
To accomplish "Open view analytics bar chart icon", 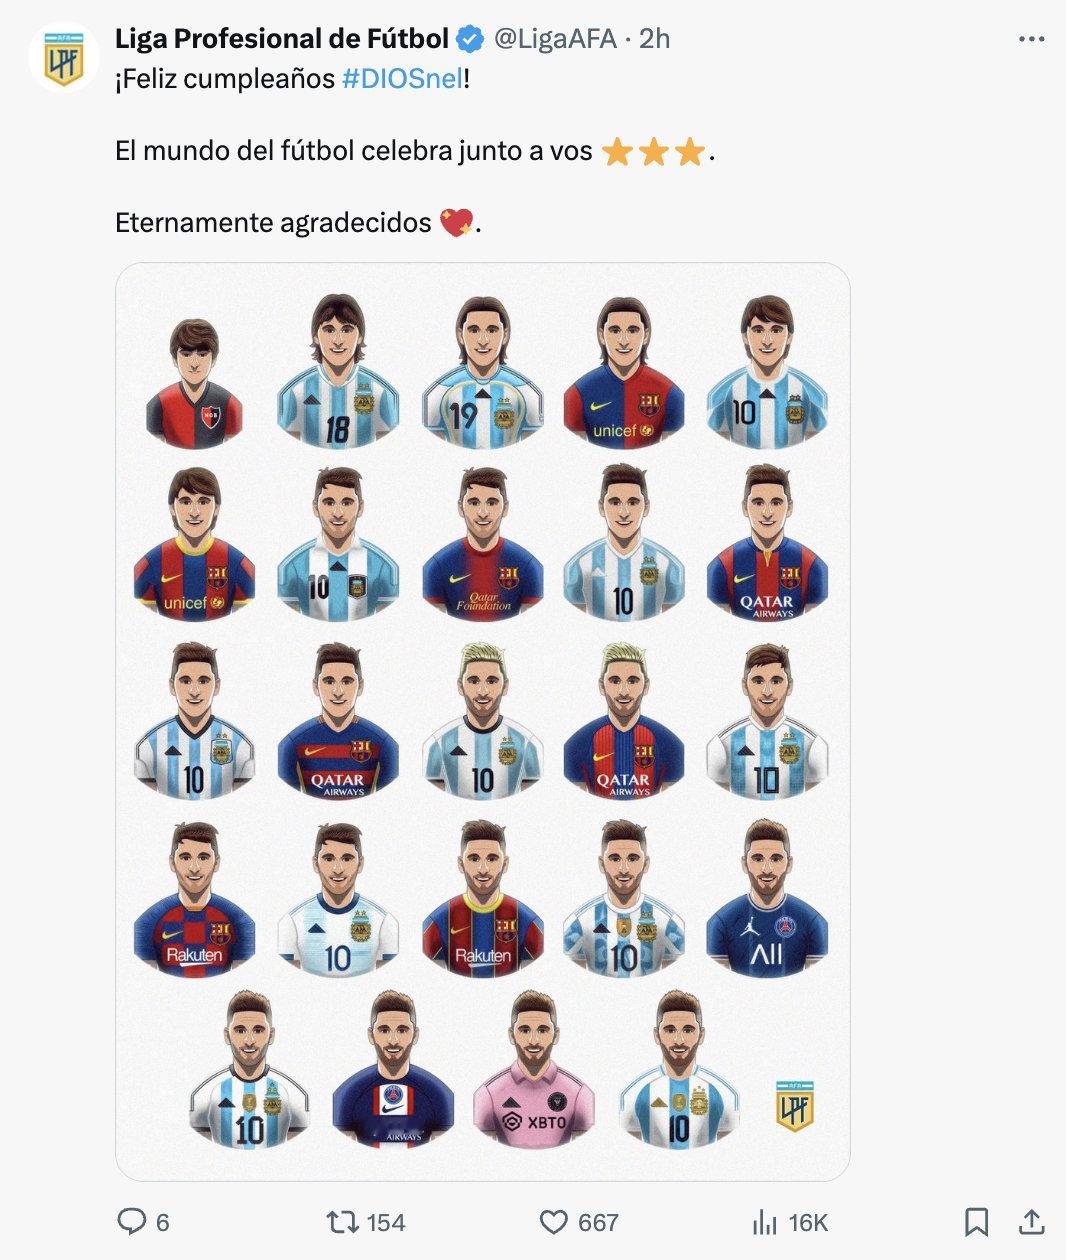I will tap(765, 1221).
